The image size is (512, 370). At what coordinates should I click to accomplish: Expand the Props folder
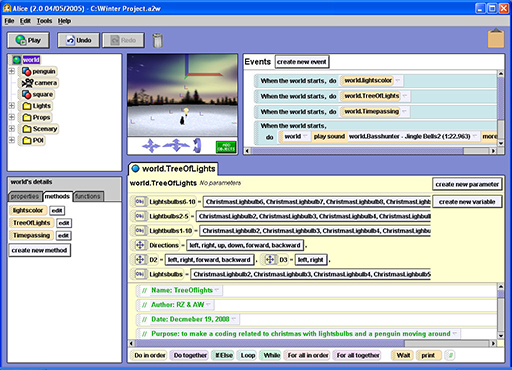tap(12, 117)
